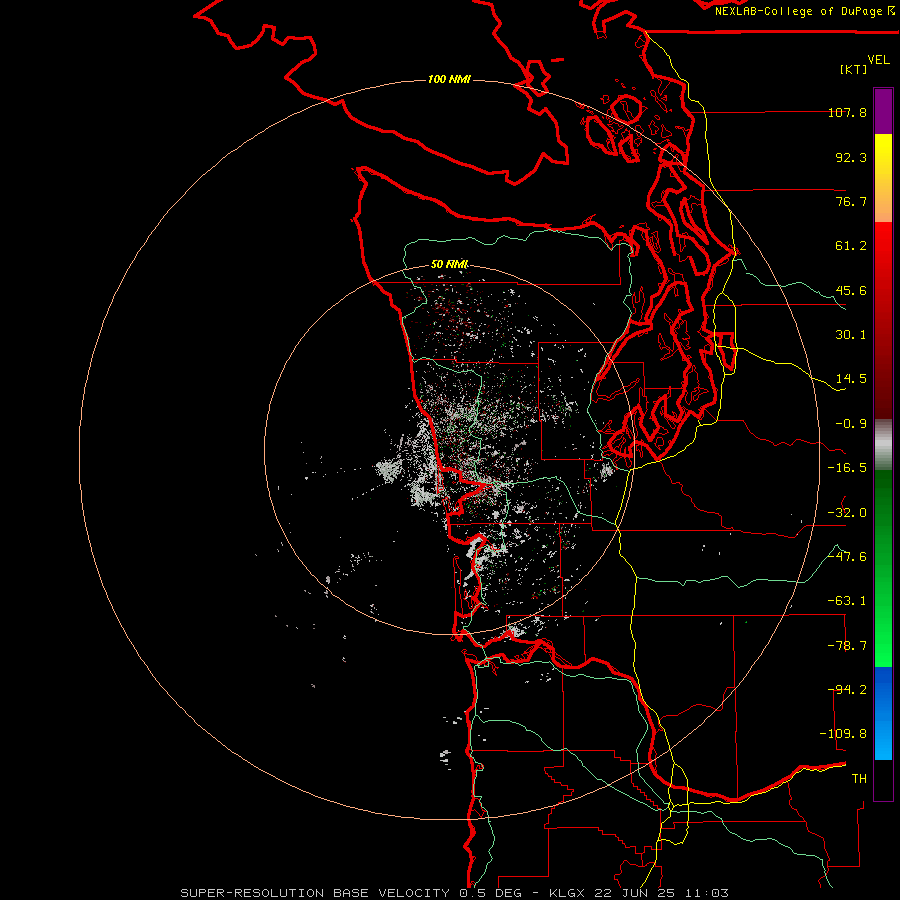The image size is (900, 900).
Task: Click the 92.3 value on the velocity scale
Action: (851, 157)
